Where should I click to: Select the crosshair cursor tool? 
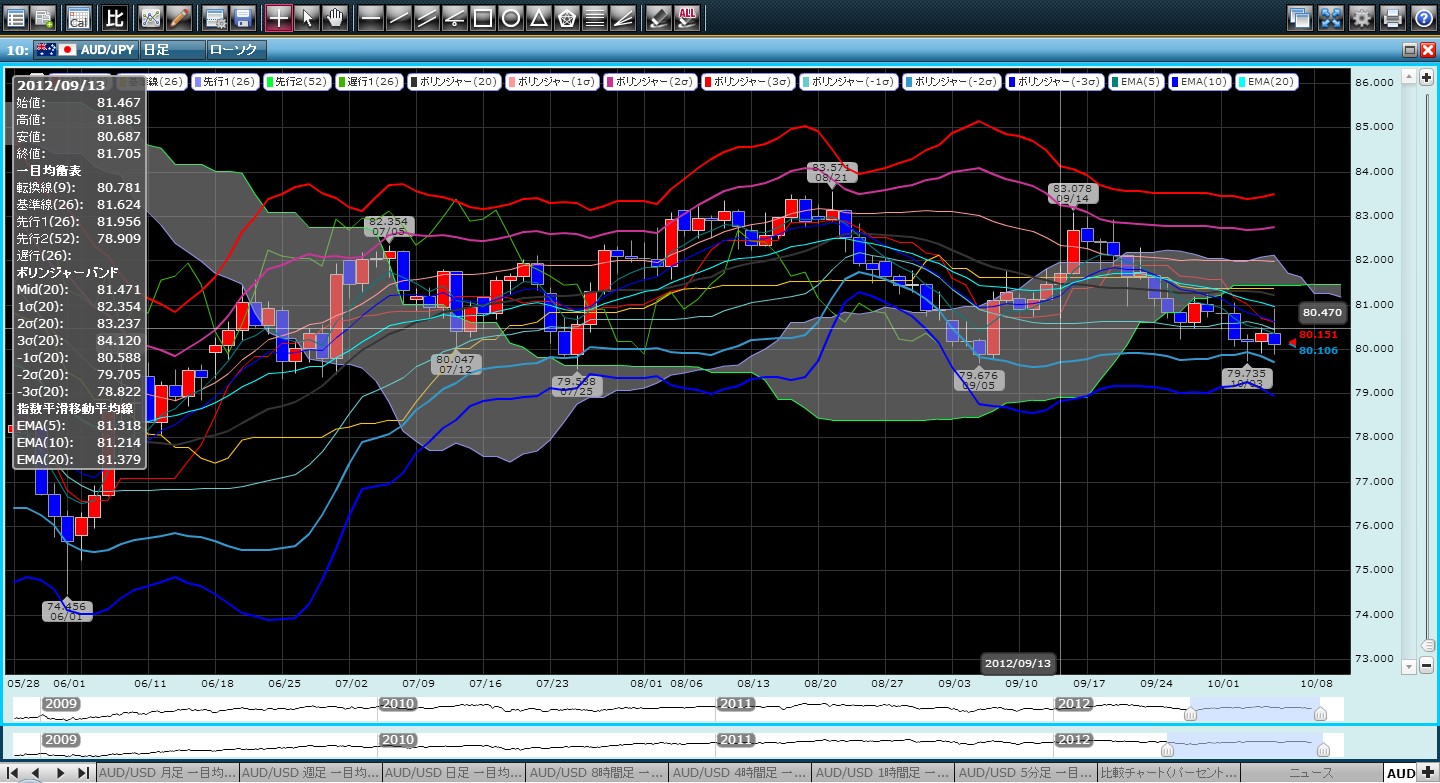pos(279,17)
